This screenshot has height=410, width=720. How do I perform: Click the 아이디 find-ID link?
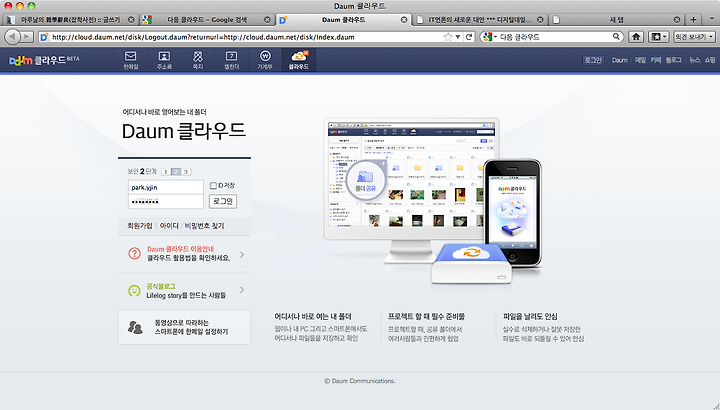(169, 226)
